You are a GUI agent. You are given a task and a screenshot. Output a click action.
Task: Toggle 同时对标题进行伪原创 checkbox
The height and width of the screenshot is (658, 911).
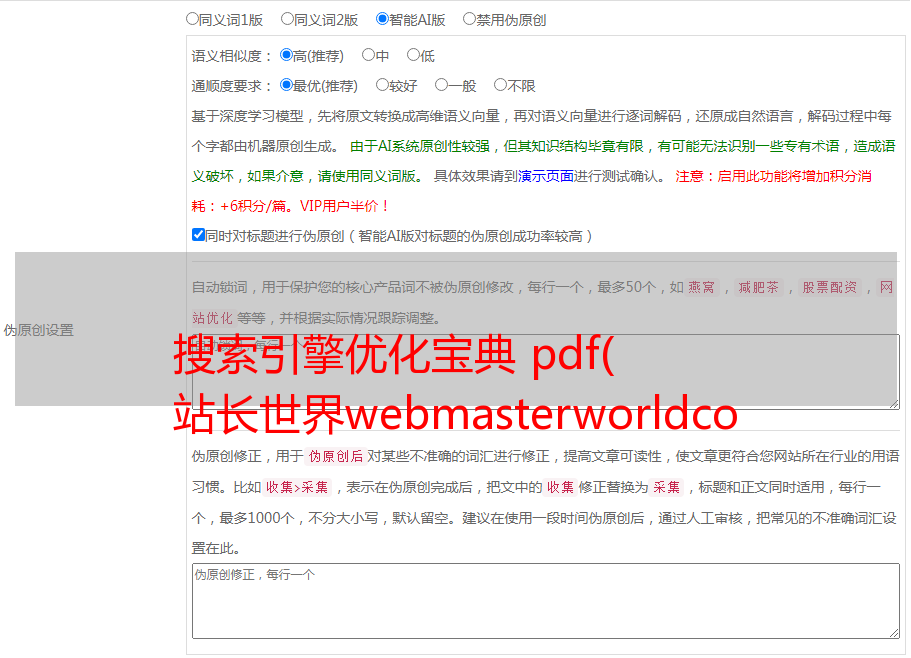198,235
